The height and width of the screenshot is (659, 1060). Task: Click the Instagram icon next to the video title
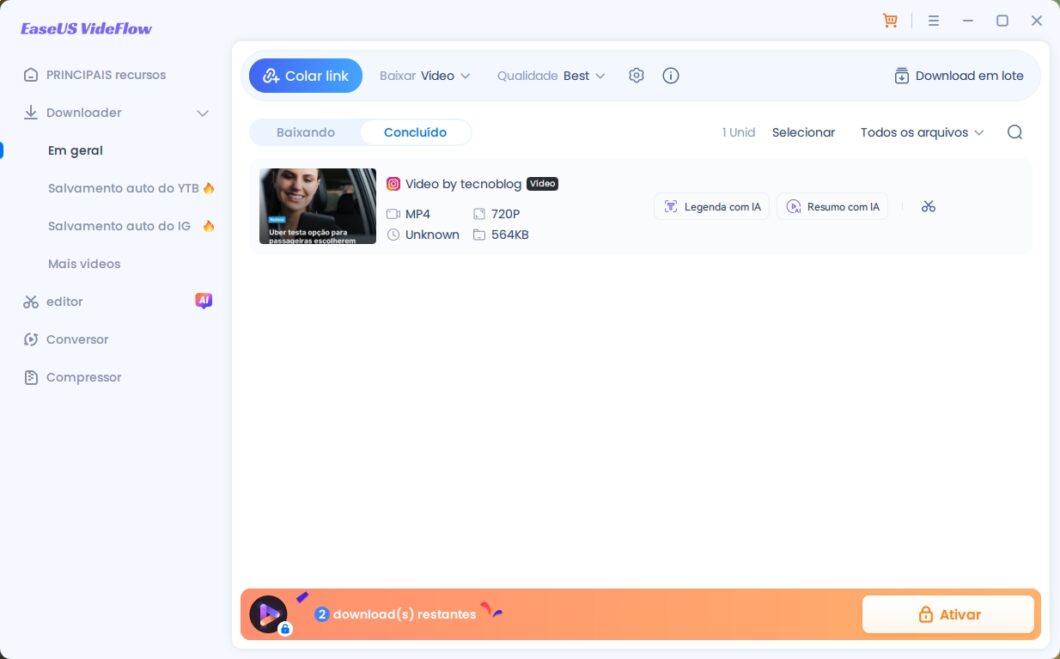(x=392, y=184)
